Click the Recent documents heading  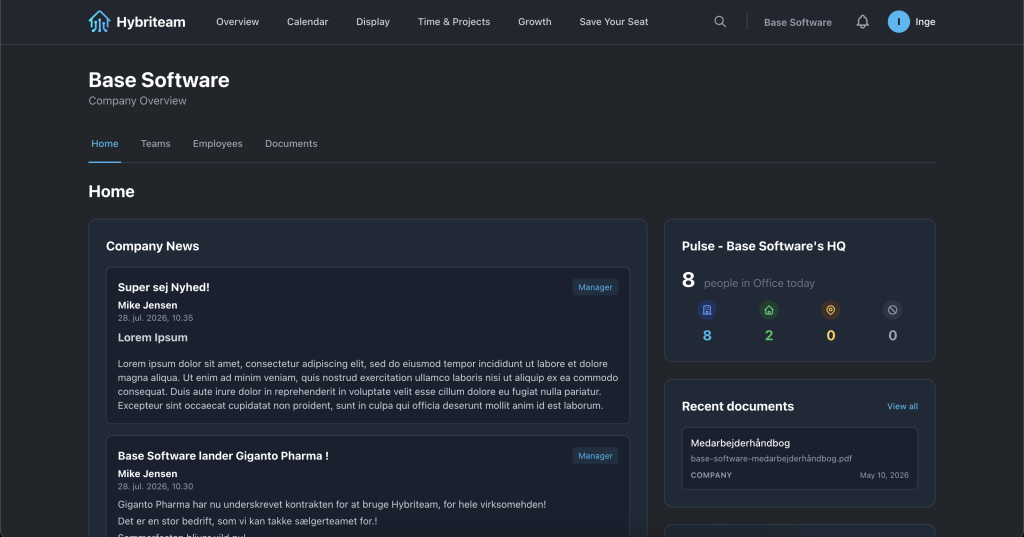click(x=737, y=406)
